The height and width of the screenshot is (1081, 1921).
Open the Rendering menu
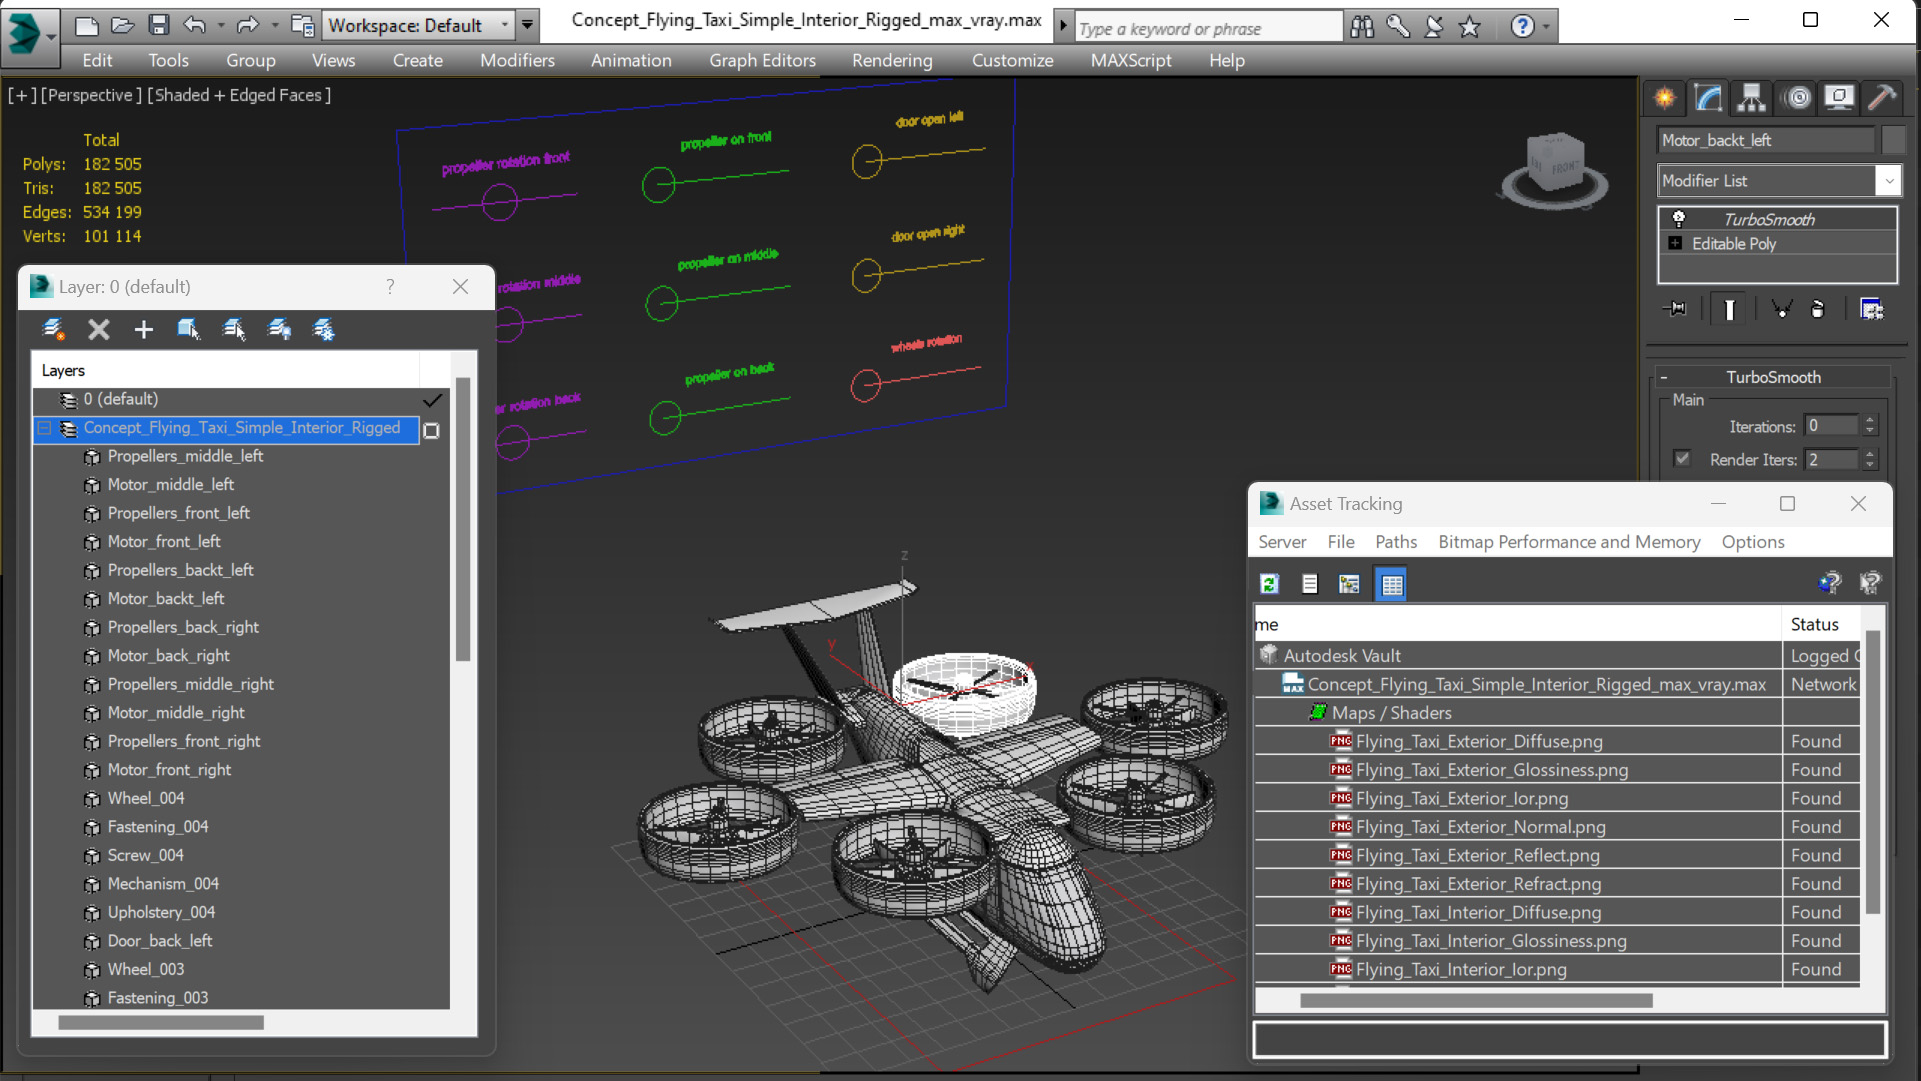tap(892, 60)
